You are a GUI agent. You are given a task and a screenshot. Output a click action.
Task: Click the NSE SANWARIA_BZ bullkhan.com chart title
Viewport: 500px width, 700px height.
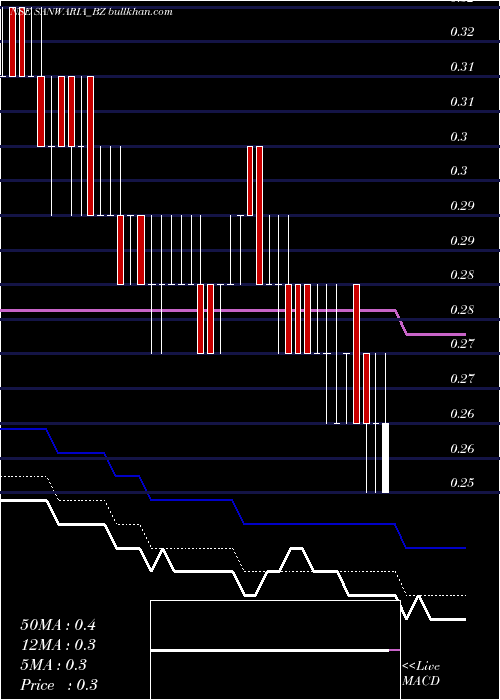tap(91, 12)
